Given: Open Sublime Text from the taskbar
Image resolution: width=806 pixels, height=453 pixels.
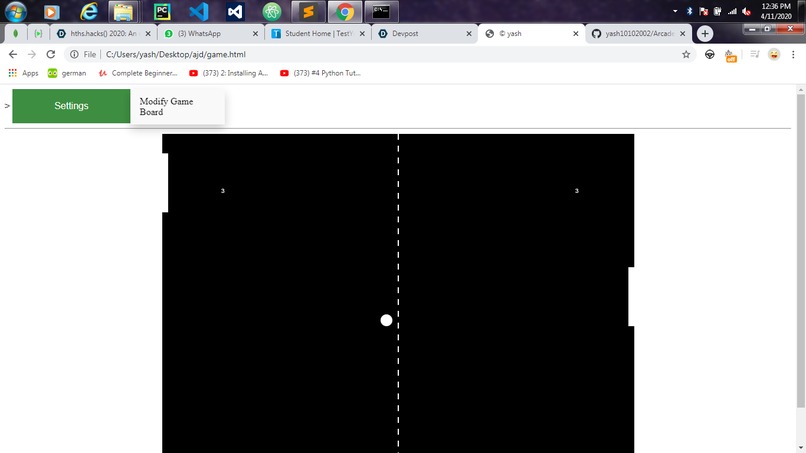Looking at the screenshot, I should click(x=308, y=11).
